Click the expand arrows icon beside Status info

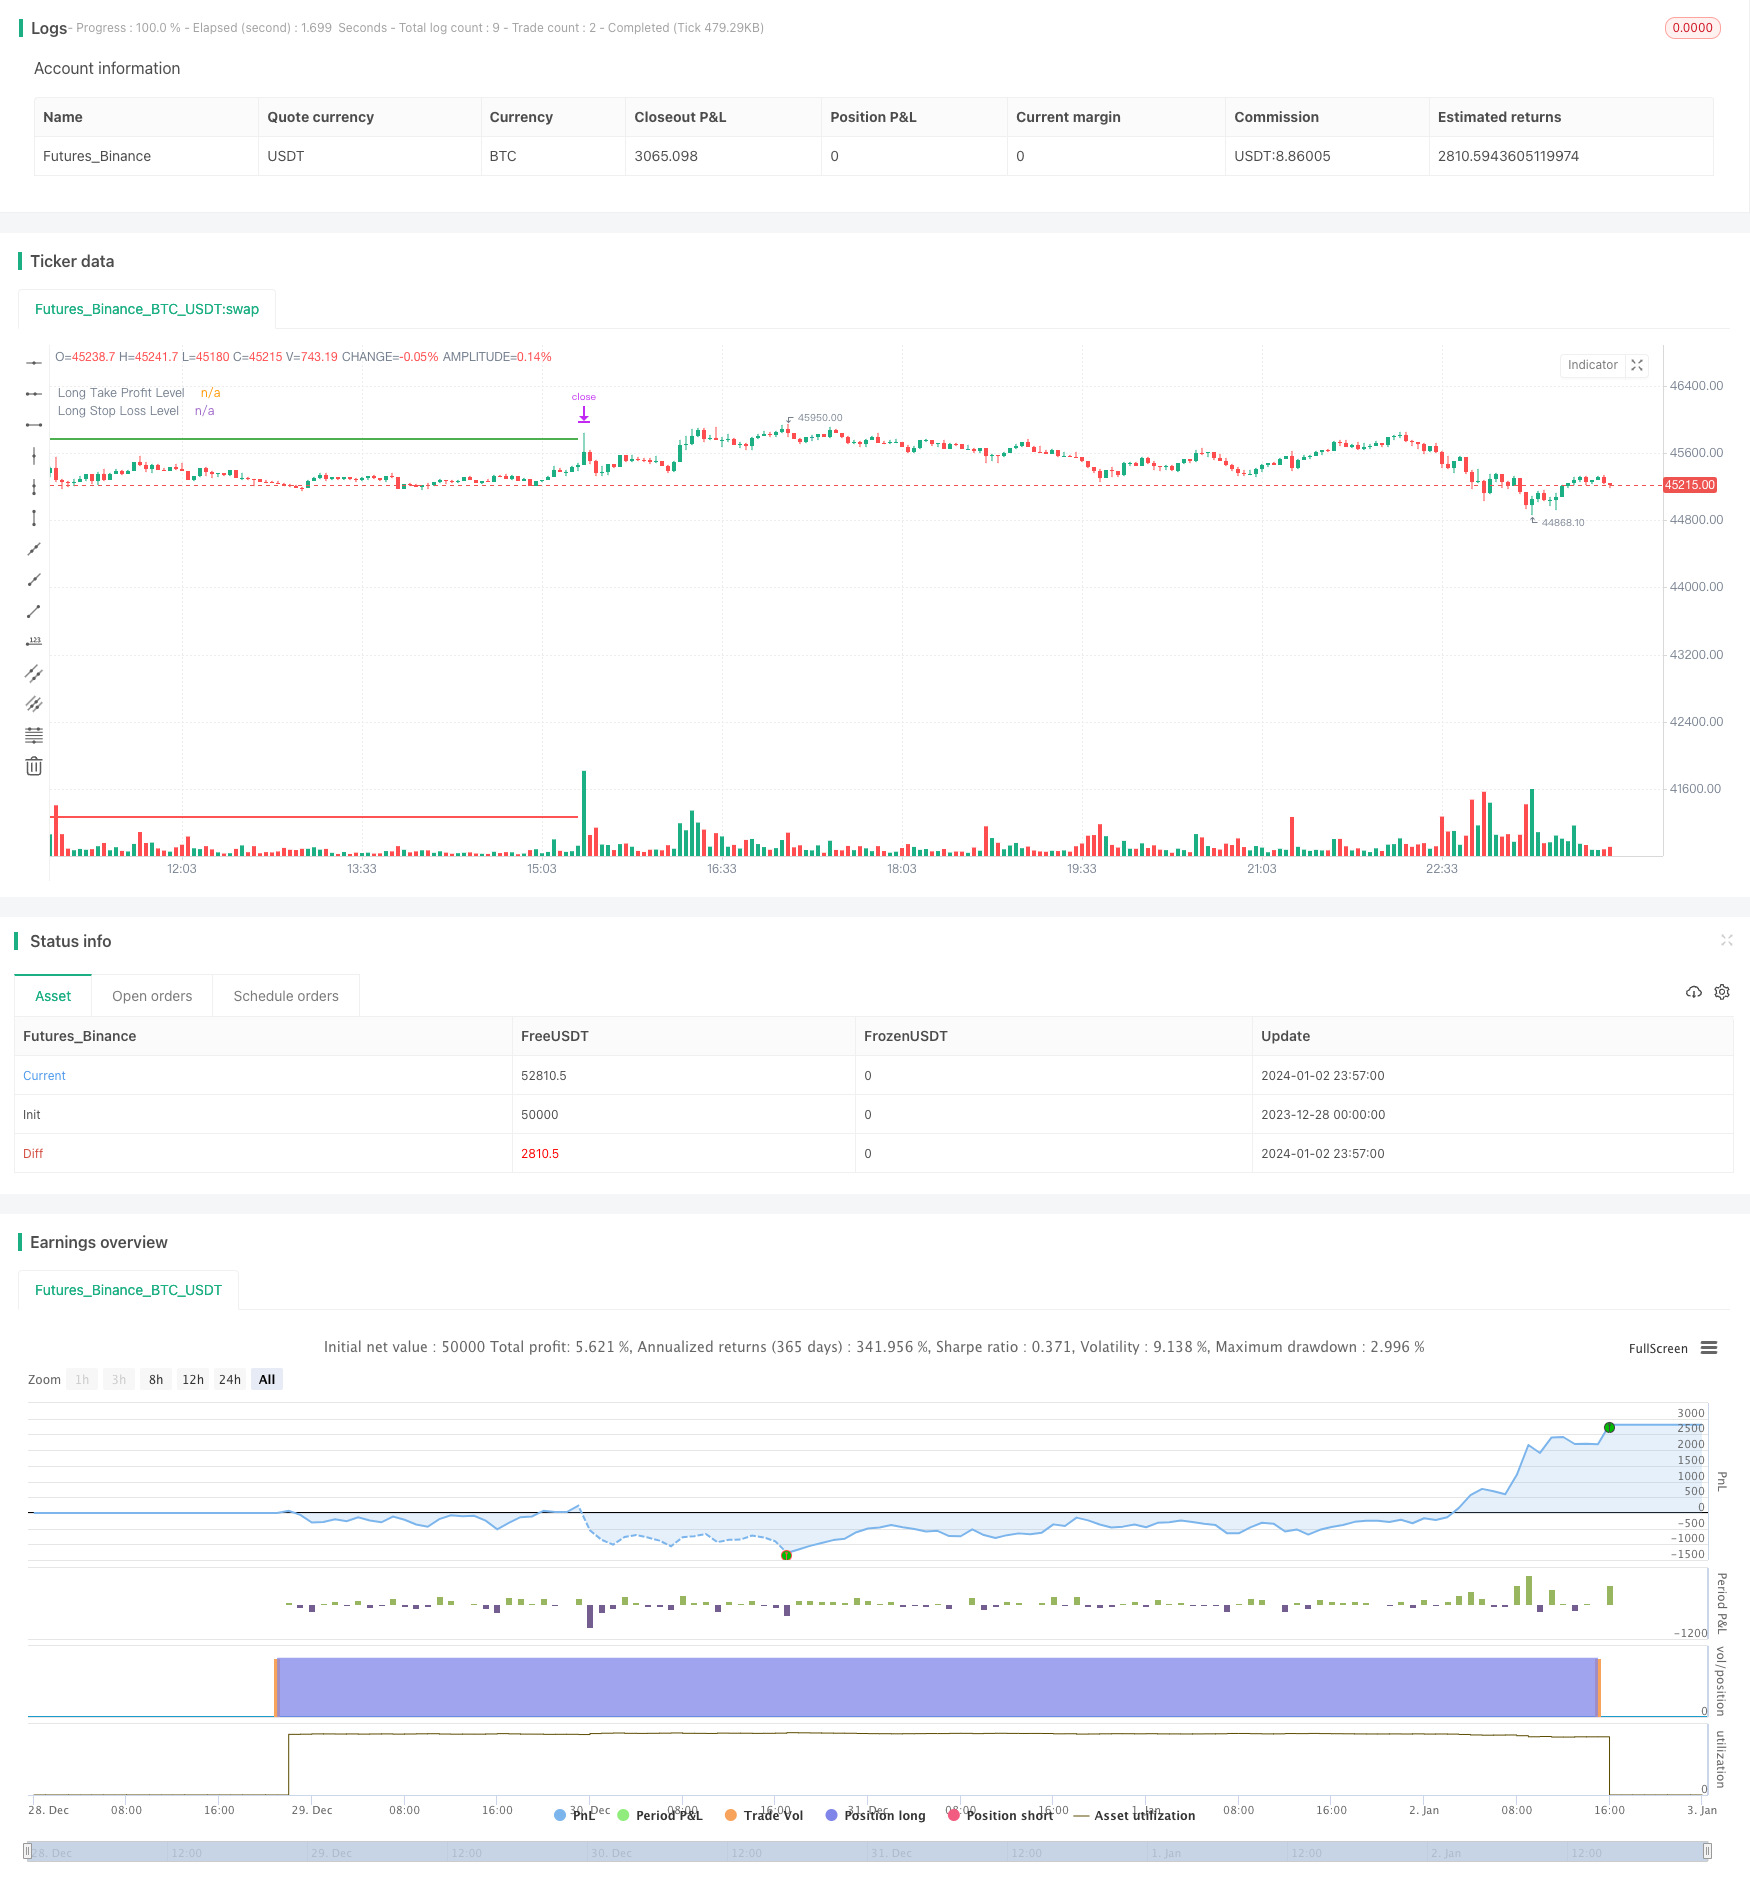[x=1726, y=940]
